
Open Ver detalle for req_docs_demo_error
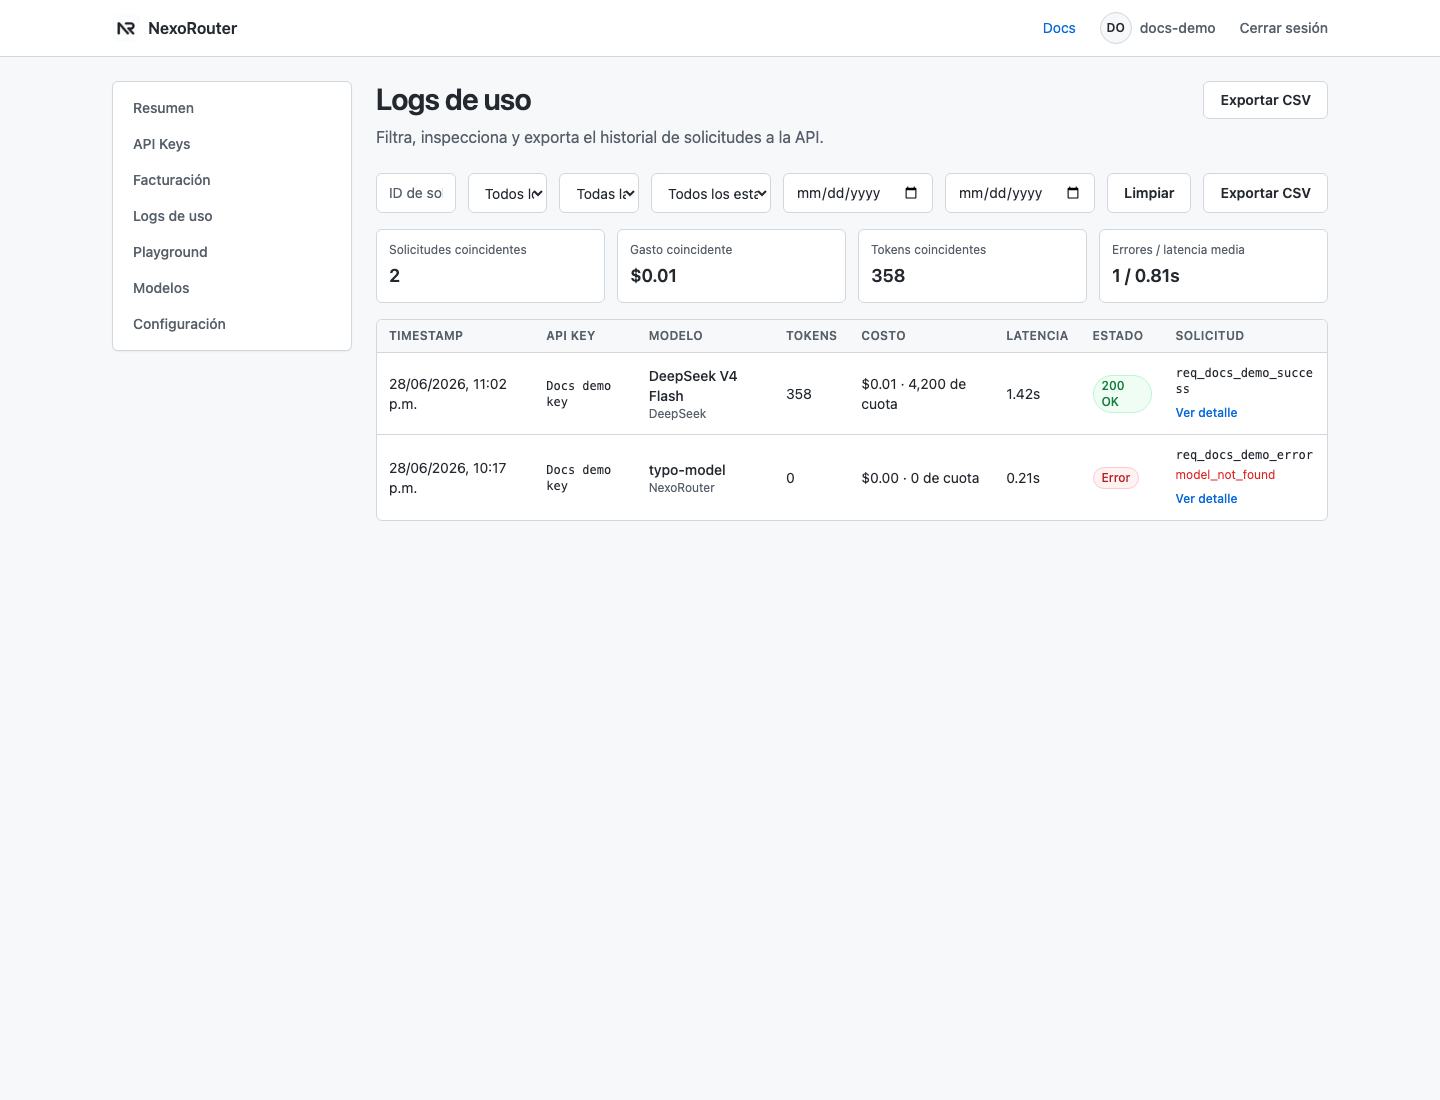[1206, 499]
